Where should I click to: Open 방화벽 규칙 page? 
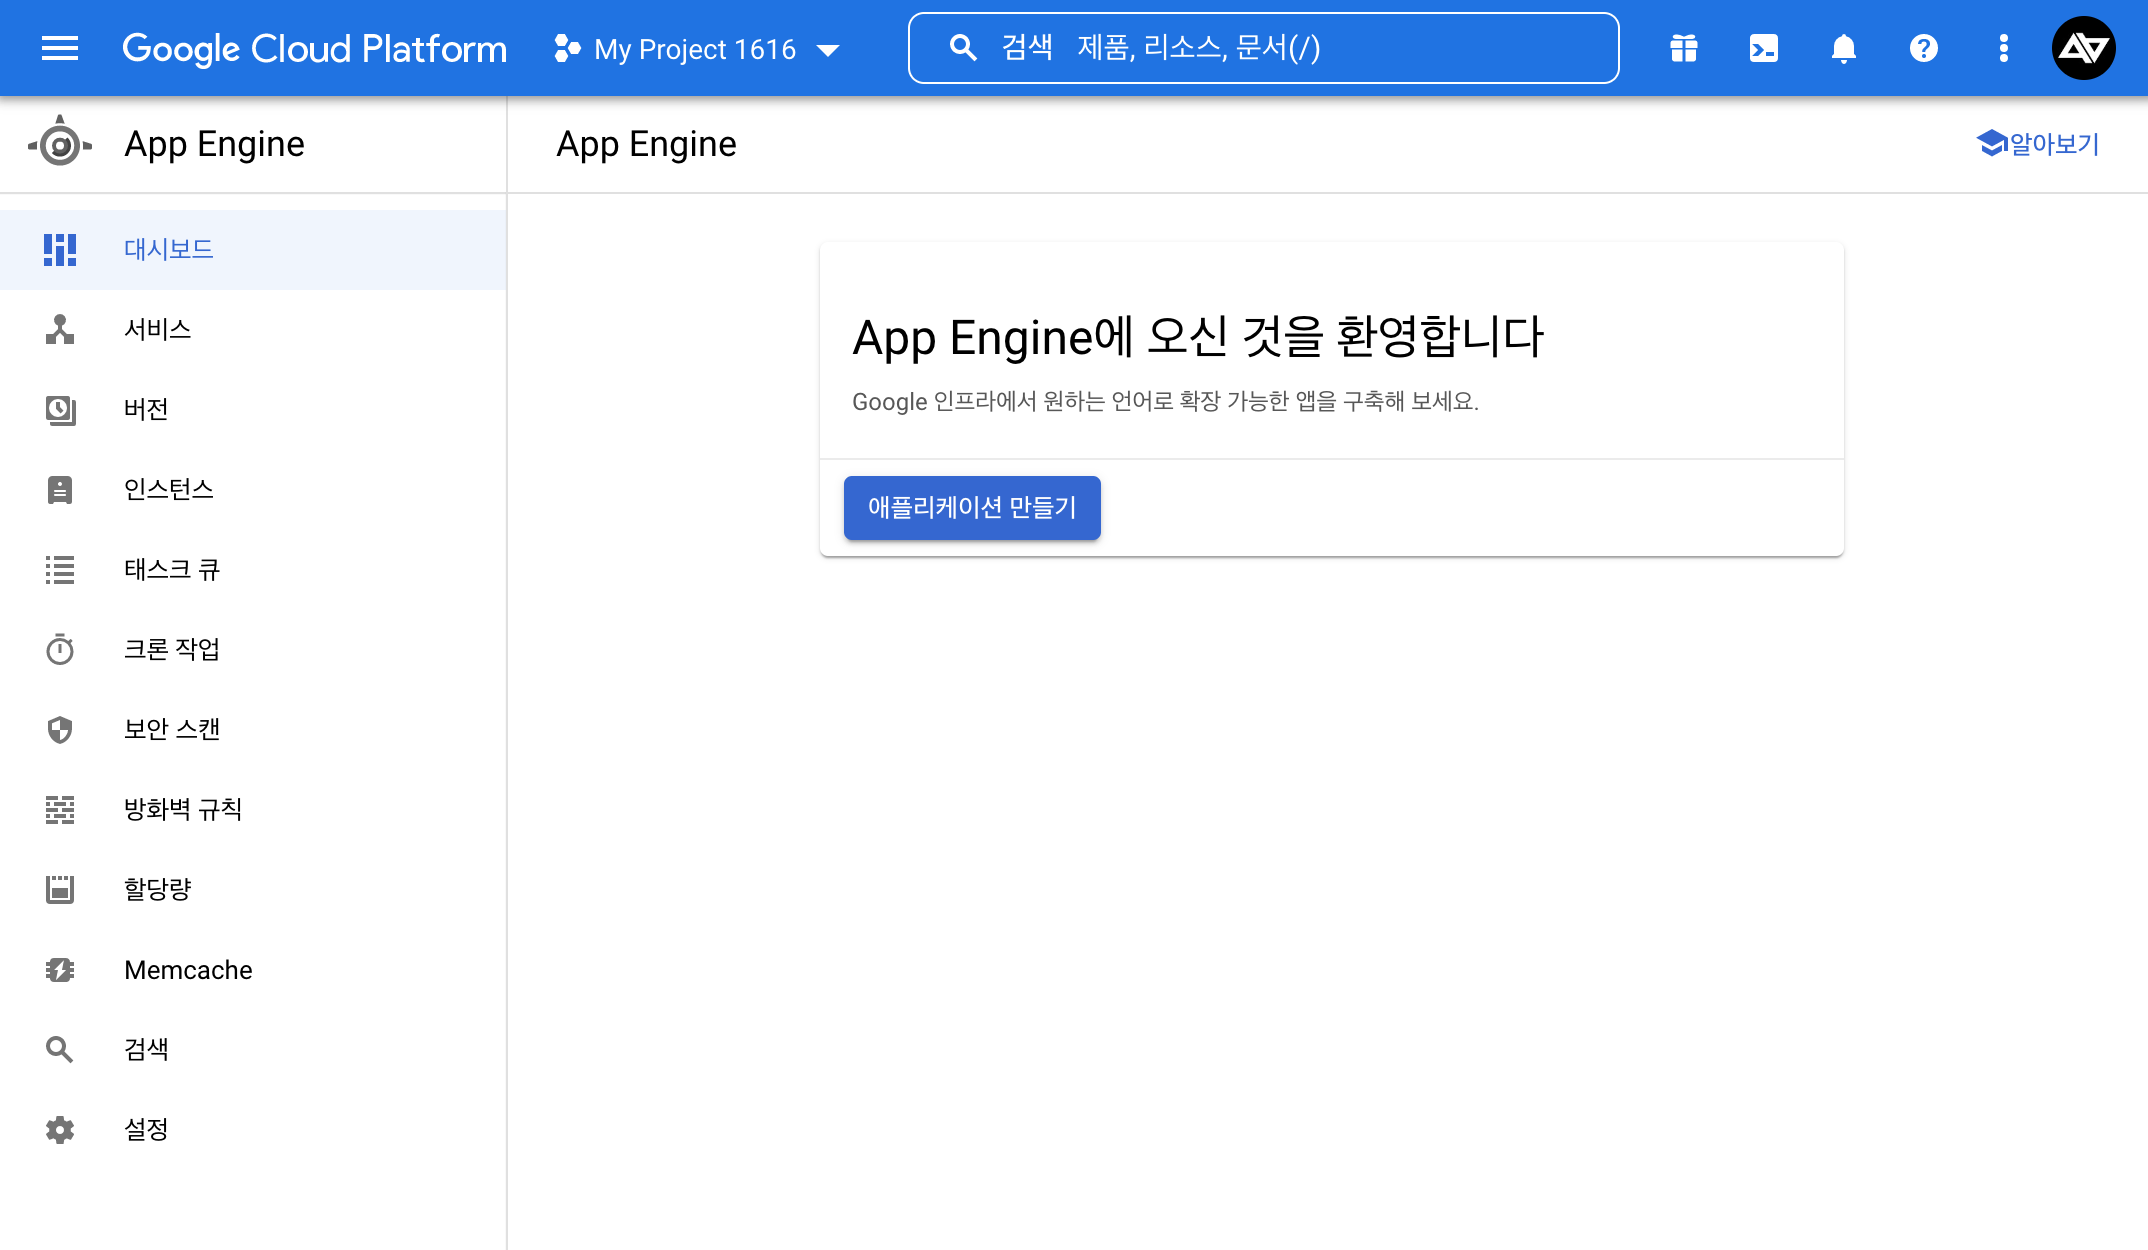(x=183, y=809)
